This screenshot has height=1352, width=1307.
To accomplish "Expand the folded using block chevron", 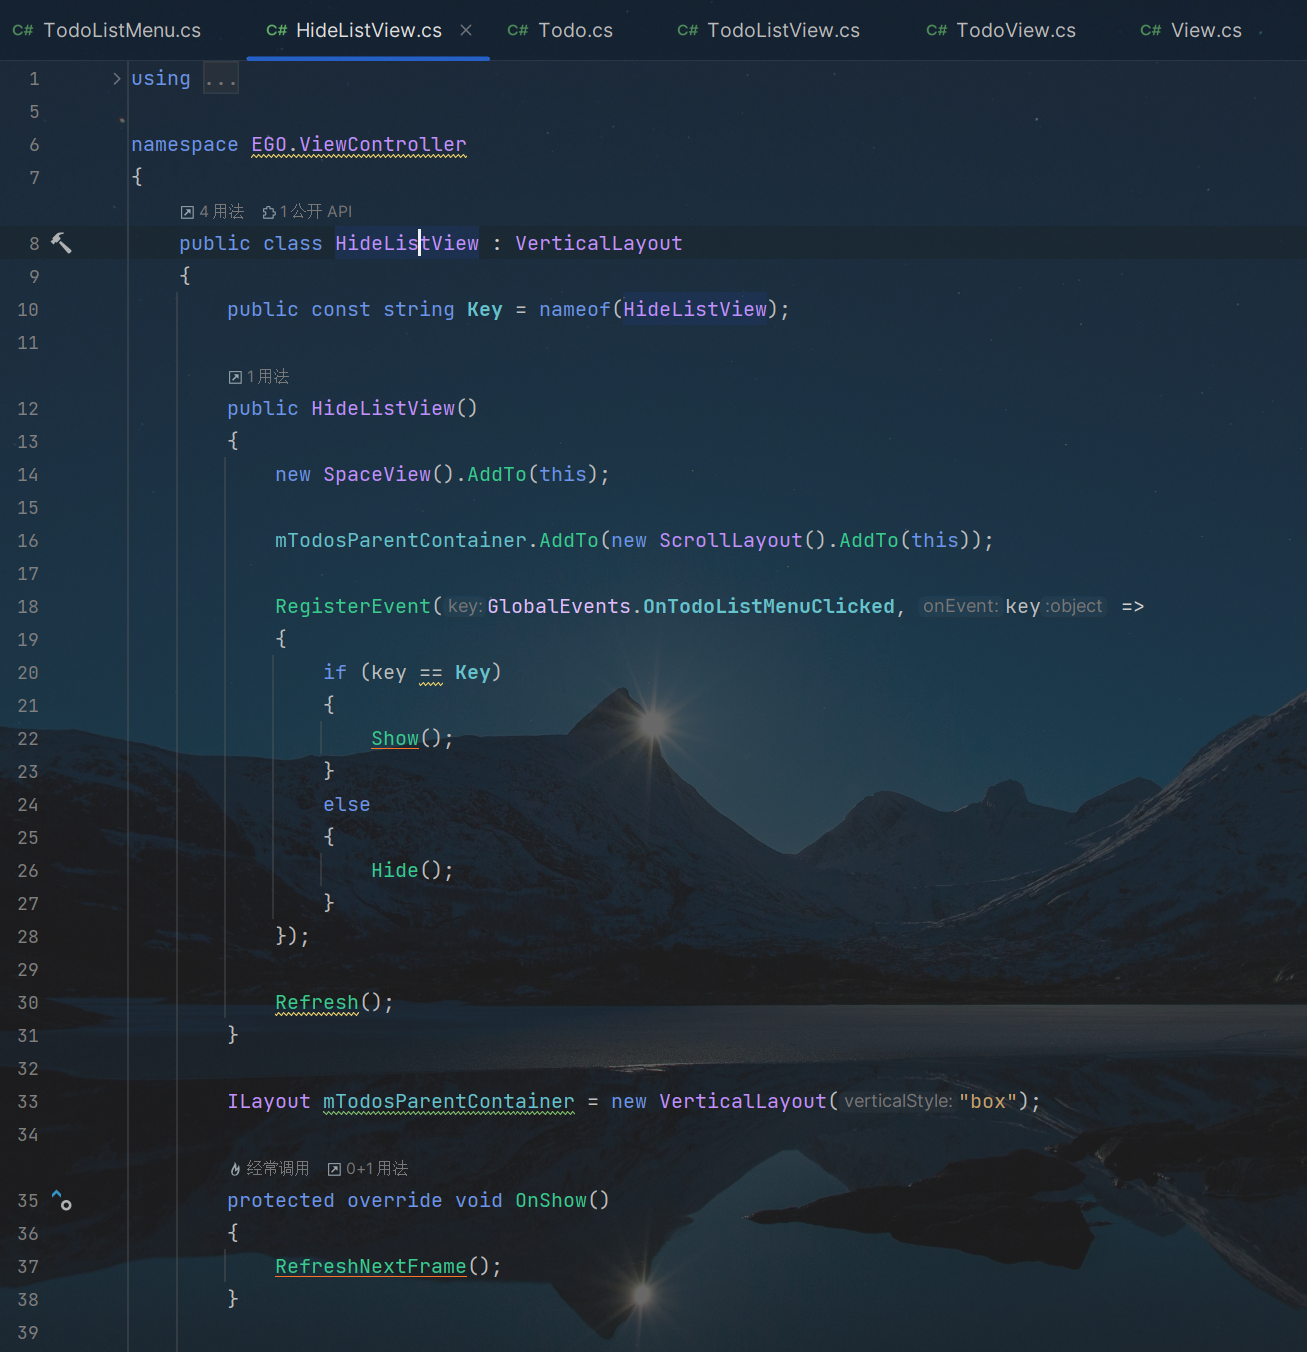I will [x=117, y=78].
